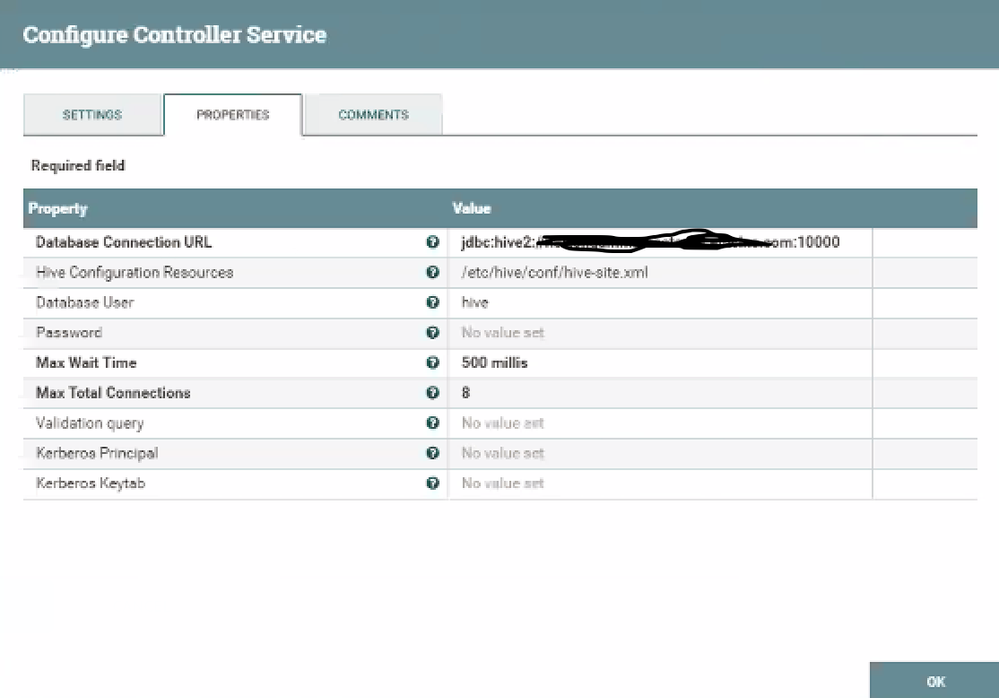Image resolution: width=999 pixels, height=698 pixels.
Task: Select the Max Wait Time property name
Action: [86, 363]
